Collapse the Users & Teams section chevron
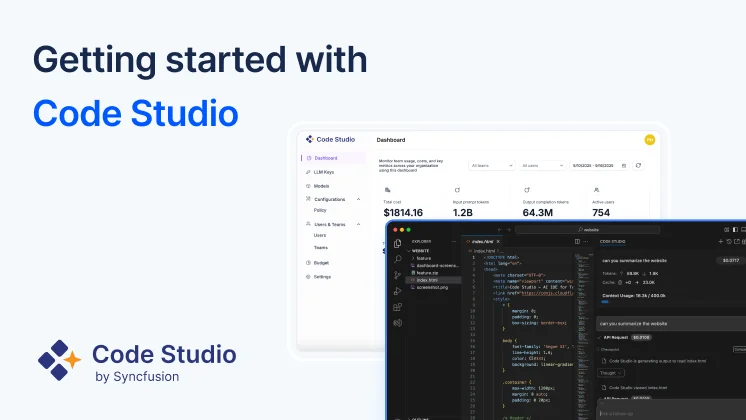The width and height of the screenshot is (746, 420). 358,224
